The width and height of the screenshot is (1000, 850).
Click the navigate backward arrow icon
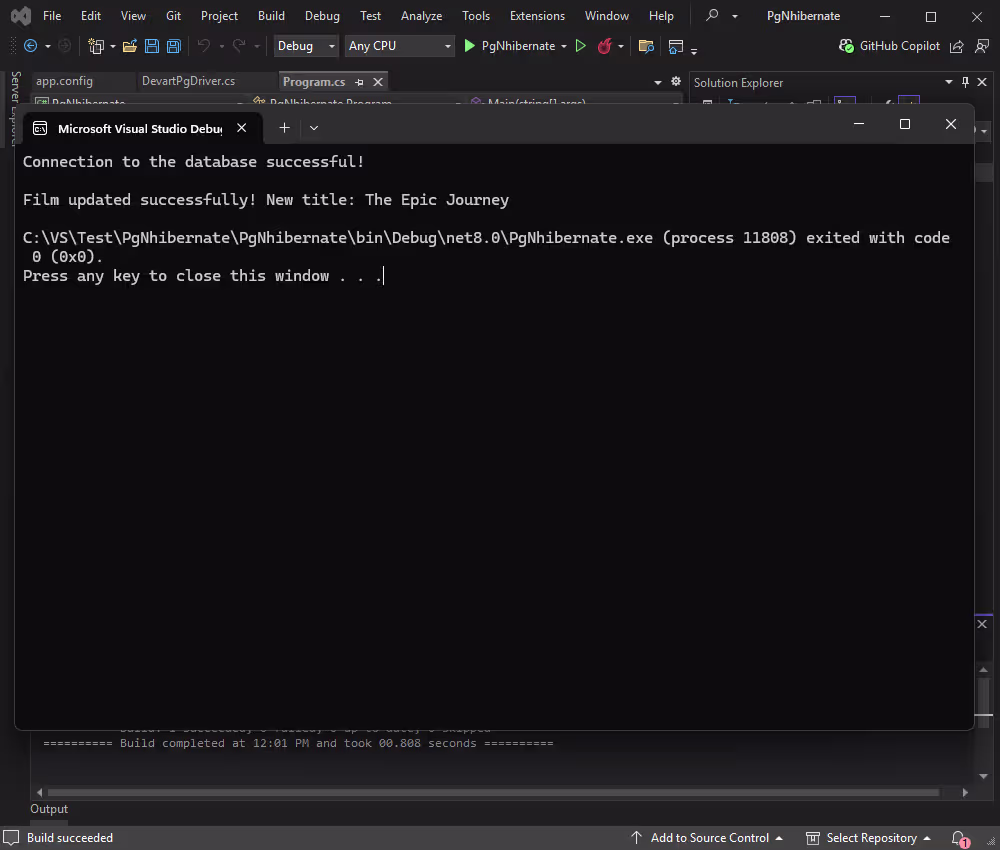[30, 46]
